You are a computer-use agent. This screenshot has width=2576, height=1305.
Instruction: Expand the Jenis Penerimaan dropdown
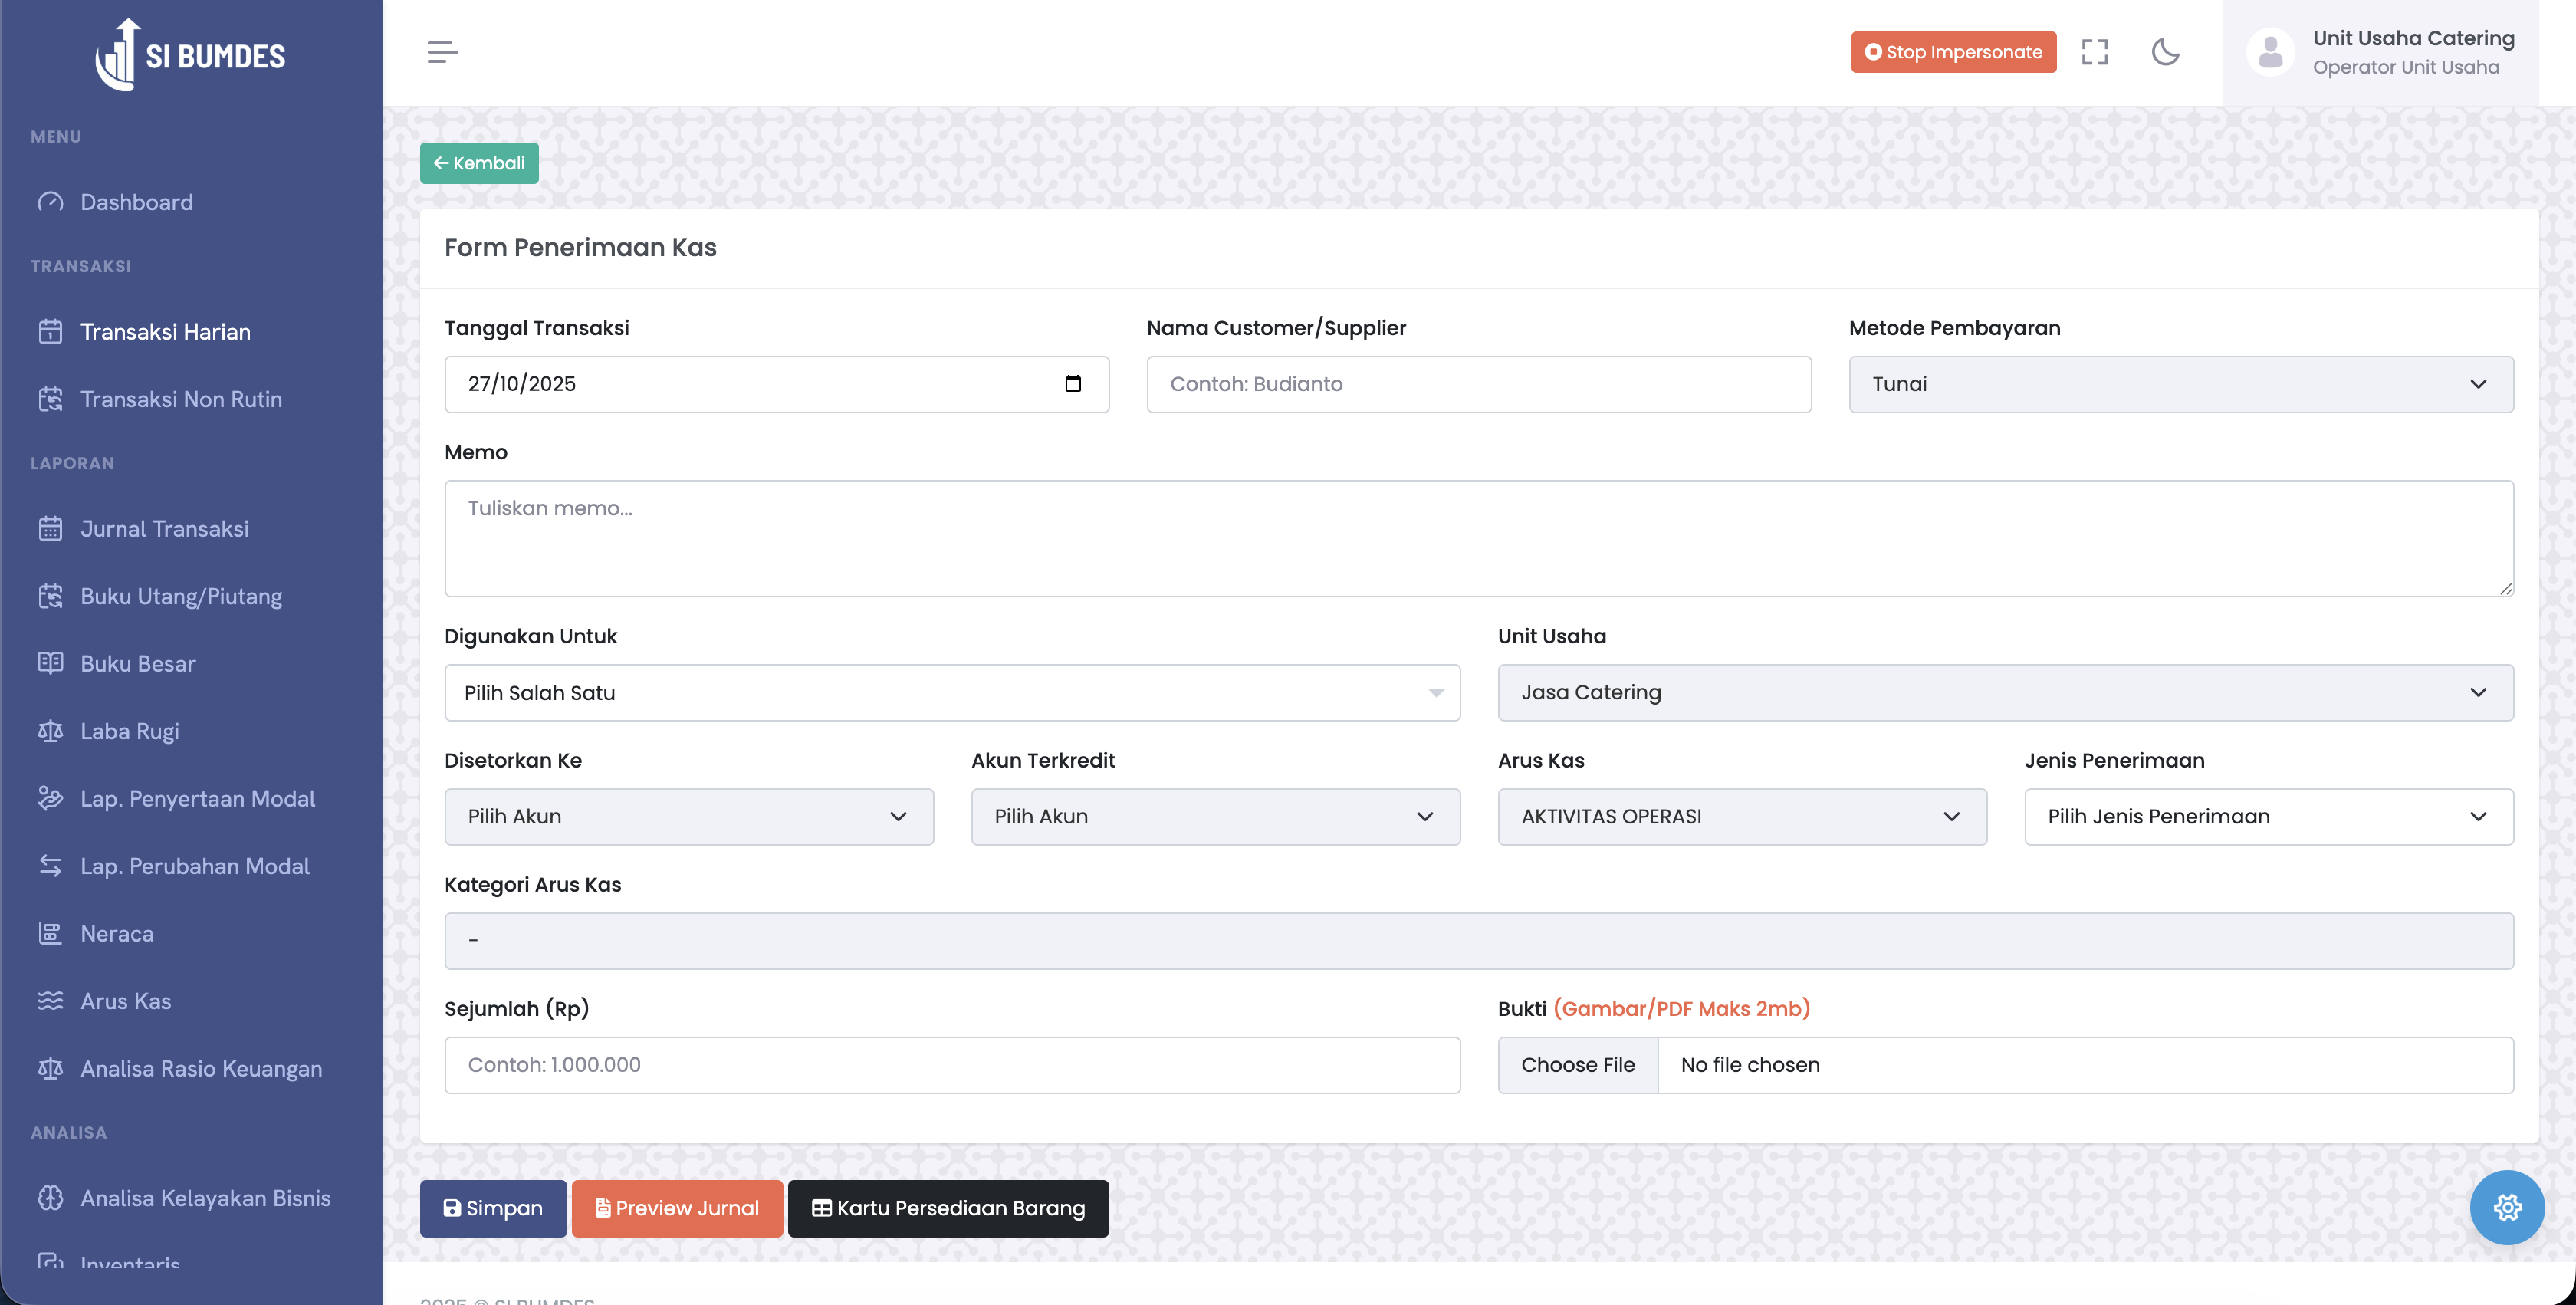pos(2268,816)
